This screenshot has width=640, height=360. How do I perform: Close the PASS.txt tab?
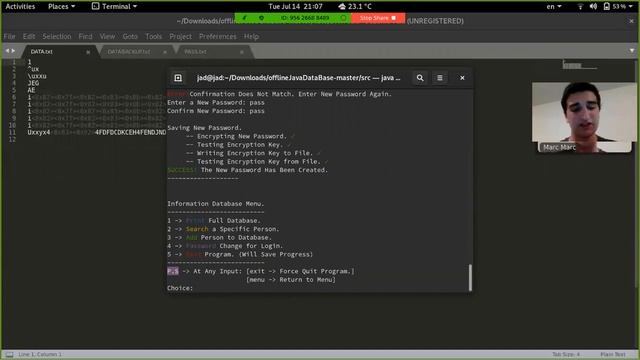pos(242,52)
